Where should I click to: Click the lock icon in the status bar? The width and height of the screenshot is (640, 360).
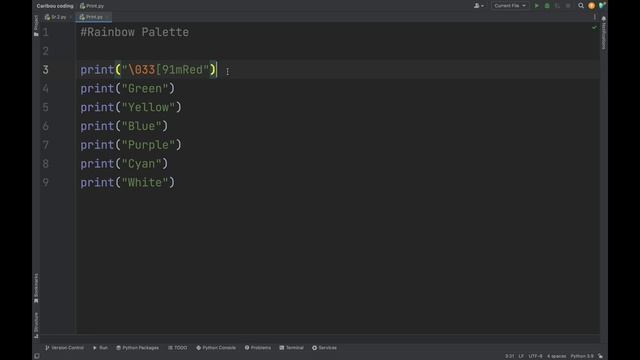coord(600,356)
